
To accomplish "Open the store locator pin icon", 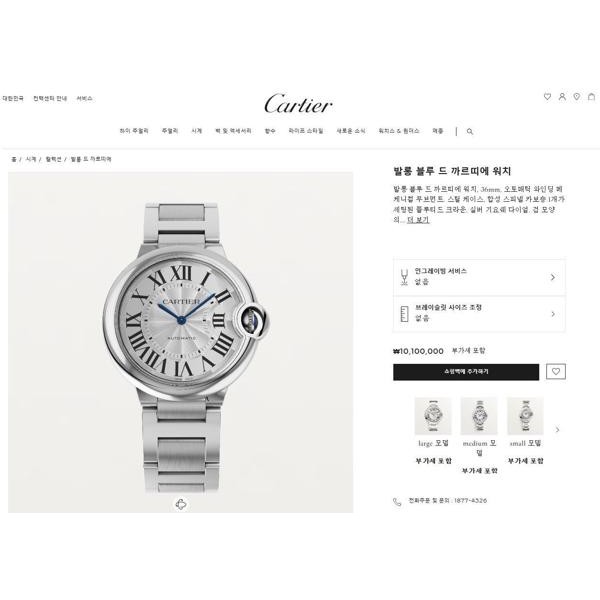I will coord(577,97).
